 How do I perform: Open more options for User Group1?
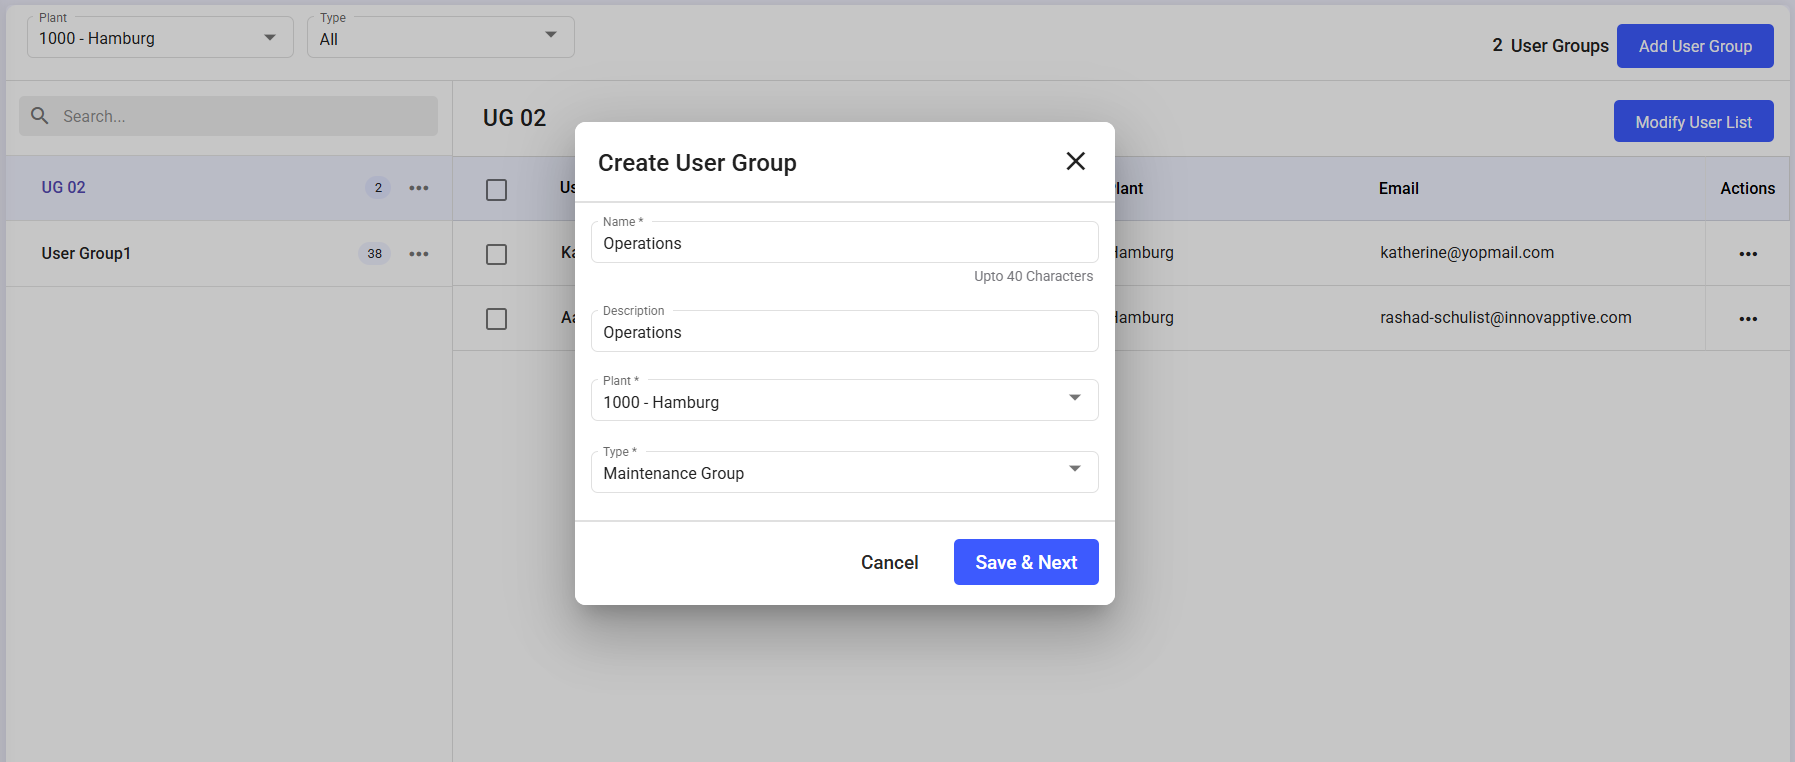419,254
